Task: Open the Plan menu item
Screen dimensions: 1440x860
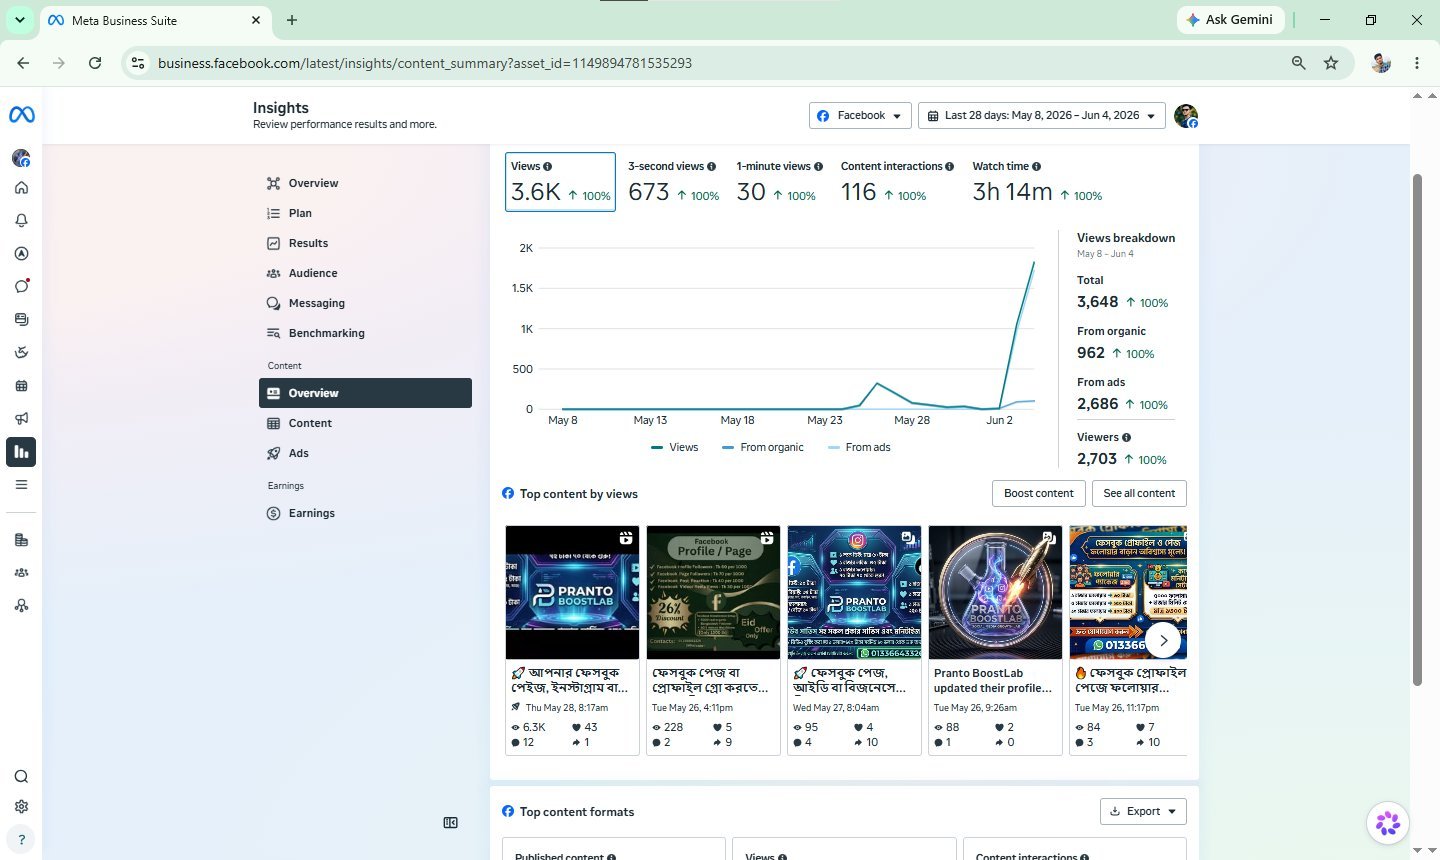Action: coord(365,213)
